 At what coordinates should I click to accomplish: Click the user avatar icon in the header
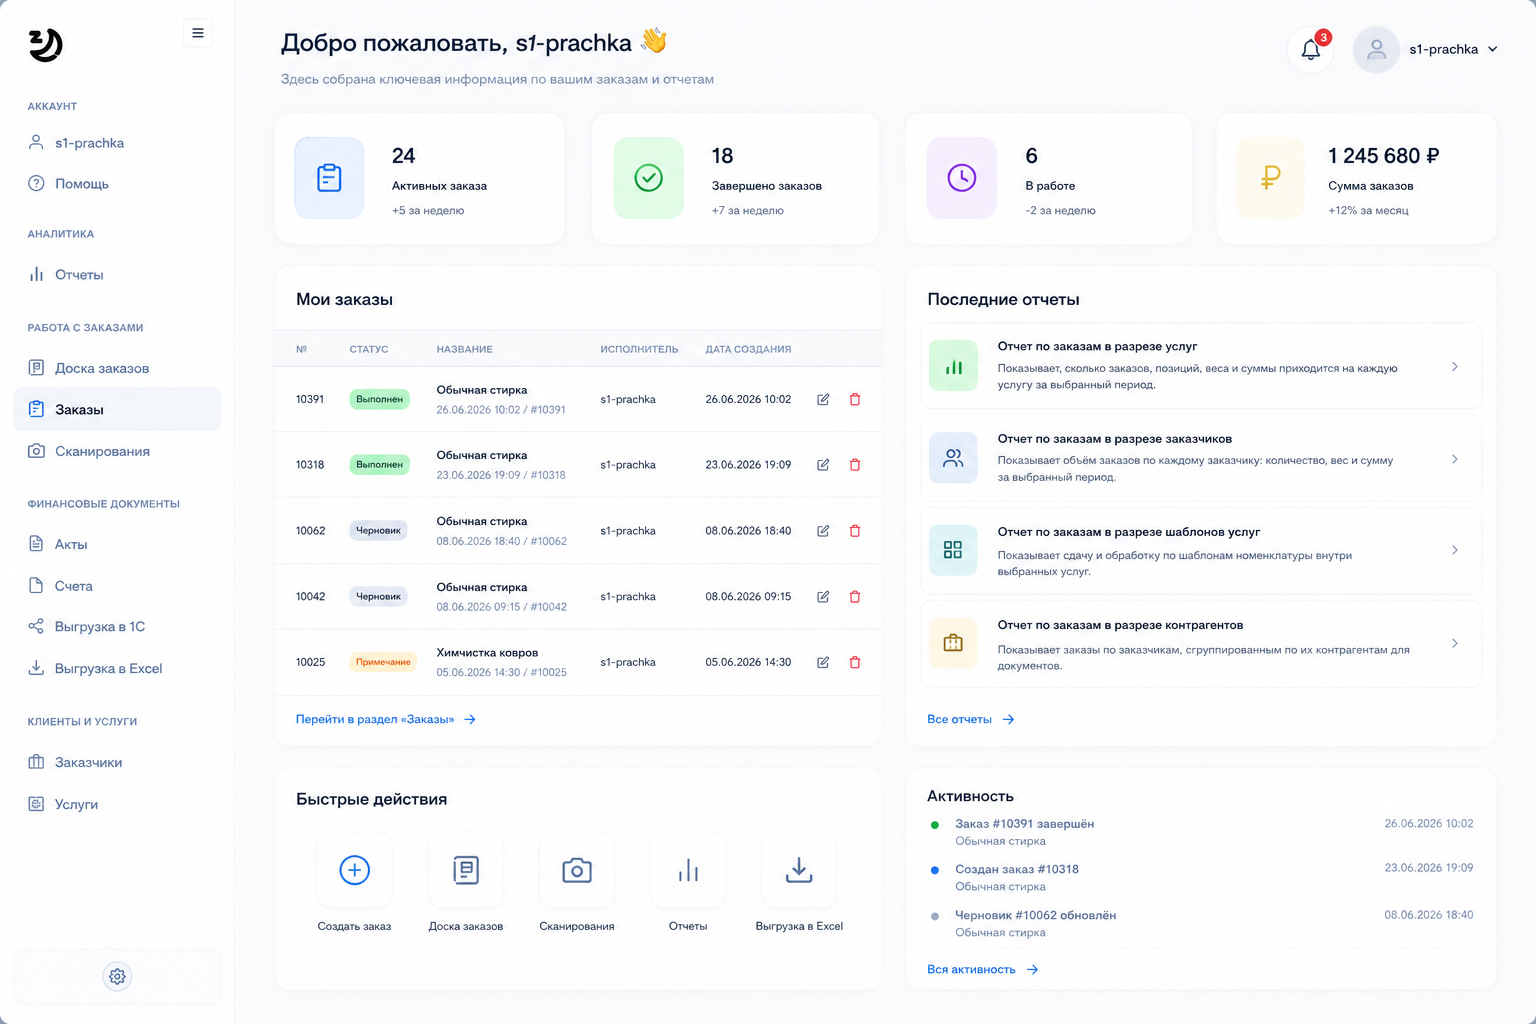click(x=1376, y=49)
